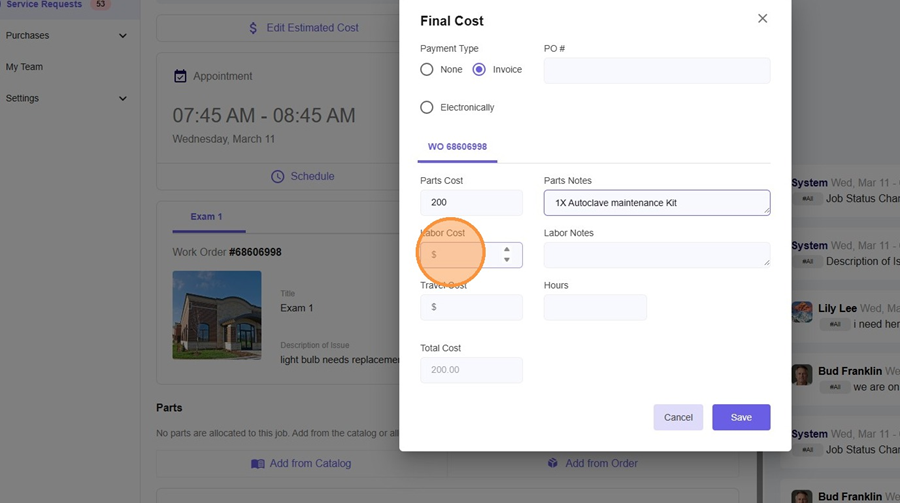
Task: Open the Exam 1 building thumbnail
Action: click(x=217, y=315)
